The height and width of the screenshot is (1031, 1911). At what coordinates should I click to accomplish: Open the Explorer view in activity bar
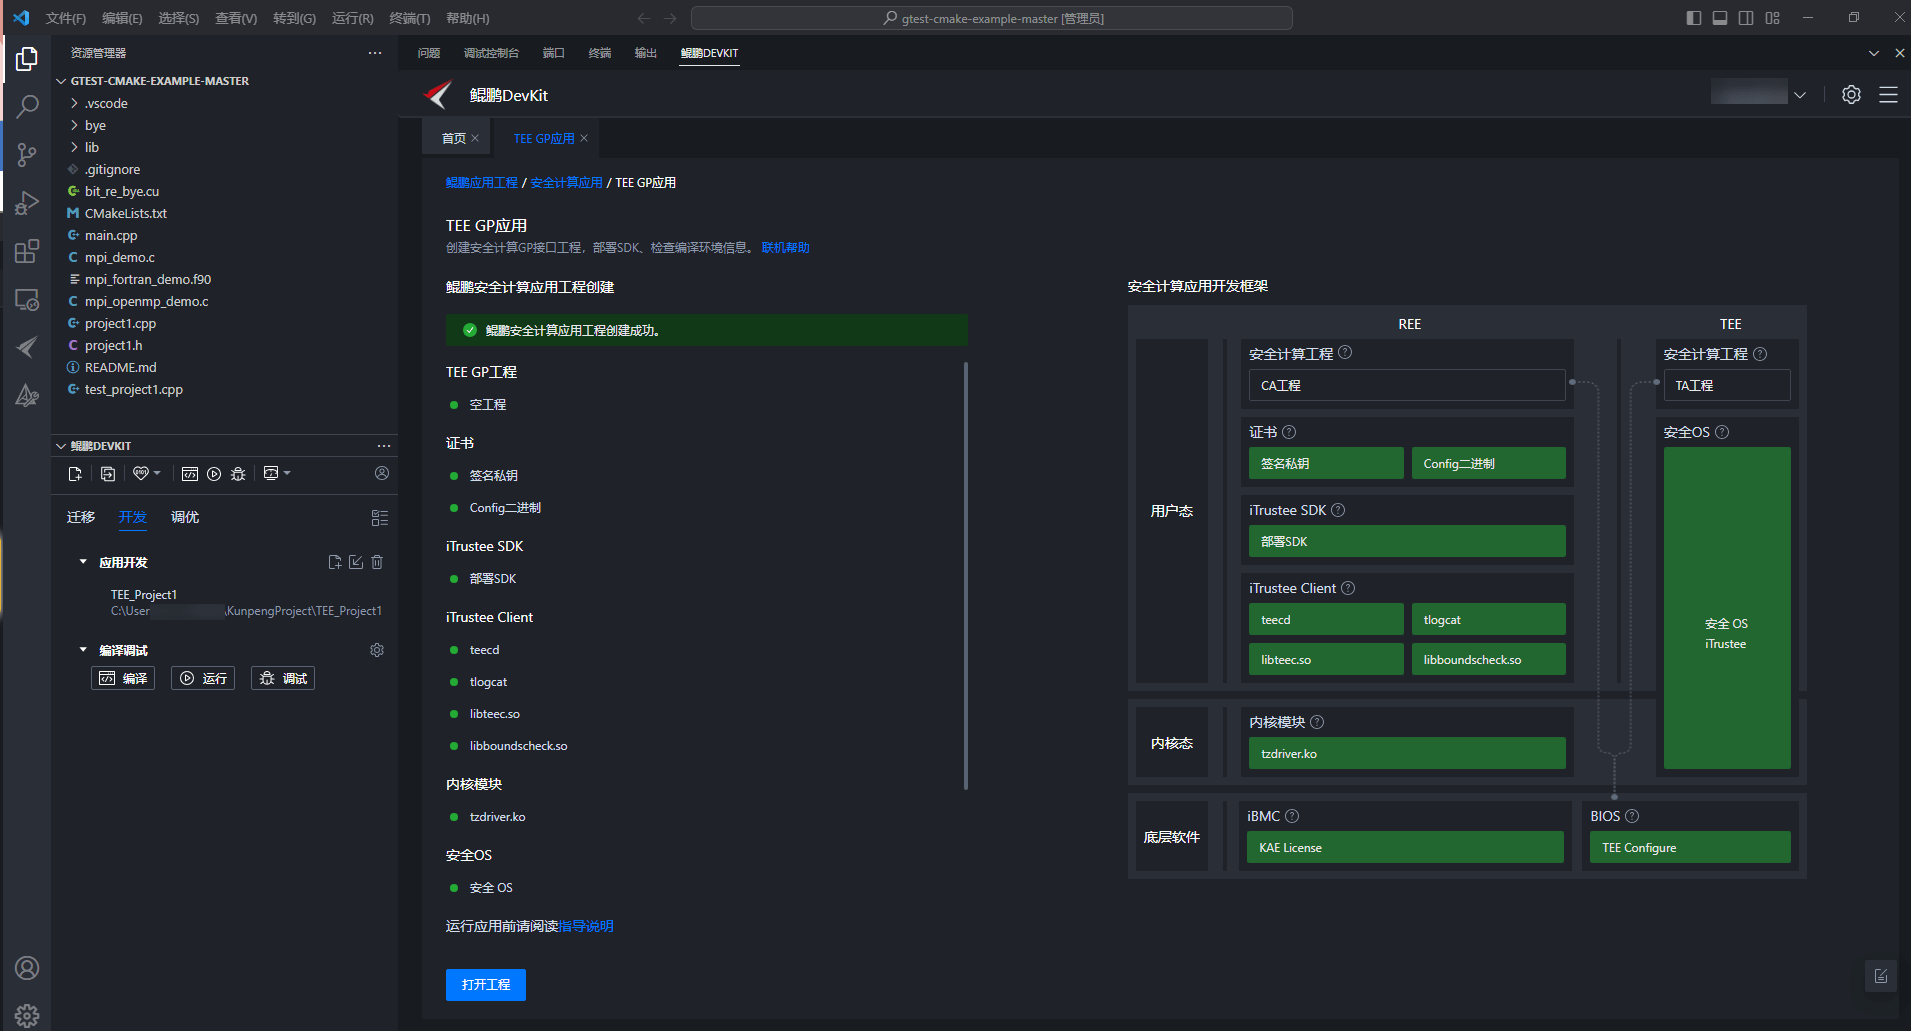tap(27, 60)
